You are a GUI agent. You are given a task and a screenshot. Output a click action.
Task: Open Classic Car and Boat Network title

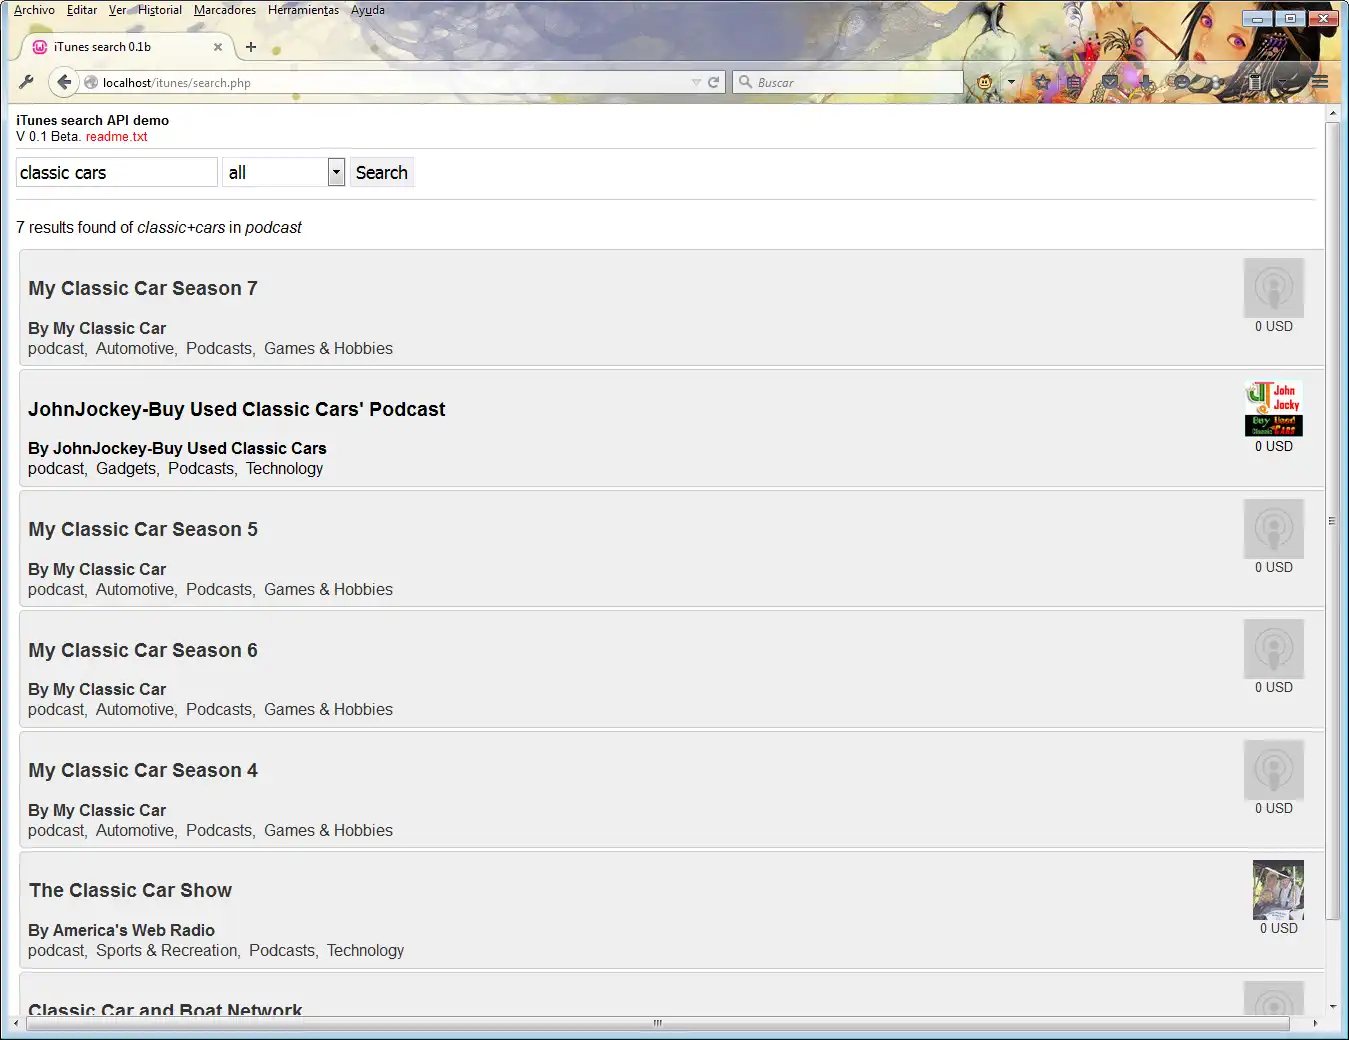click(165, 1008)
